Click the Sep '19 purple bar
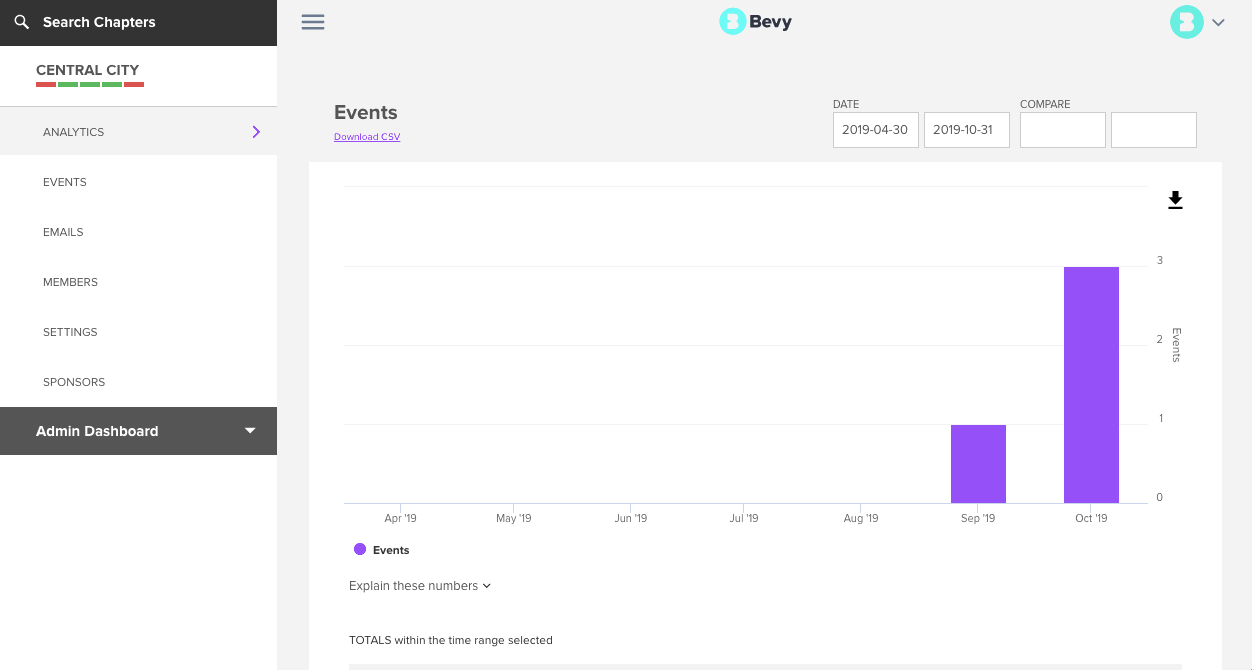Viewport: 1252px width, 670px height. pos(978,464)
